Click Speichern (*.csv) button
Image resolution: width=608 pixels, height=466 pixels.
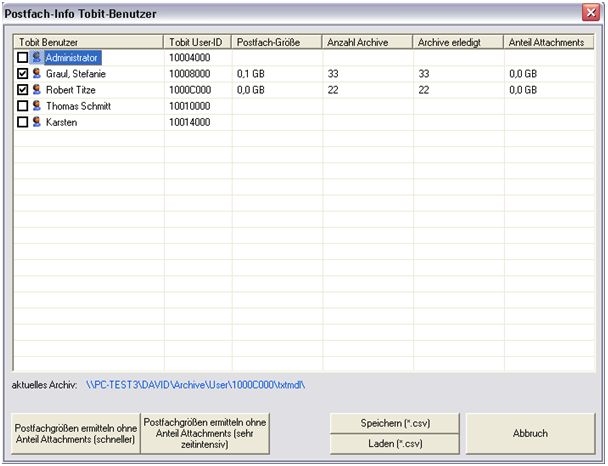click(x=395, y=423)
